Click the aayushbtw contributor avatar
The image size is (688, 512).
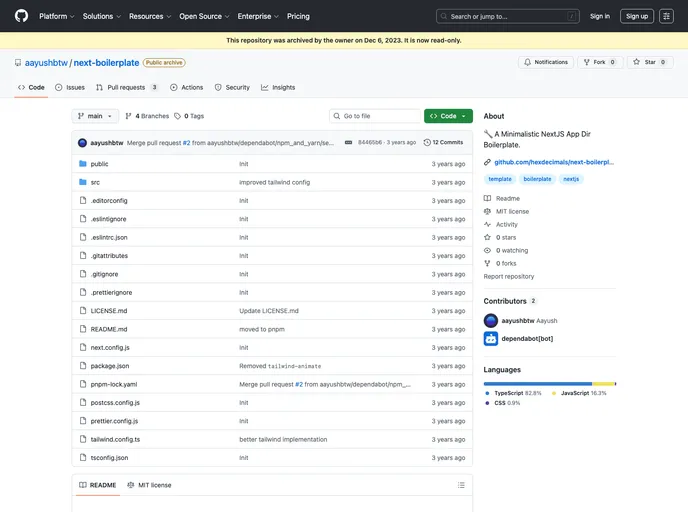pyautogui.click(x=491, y=321)
